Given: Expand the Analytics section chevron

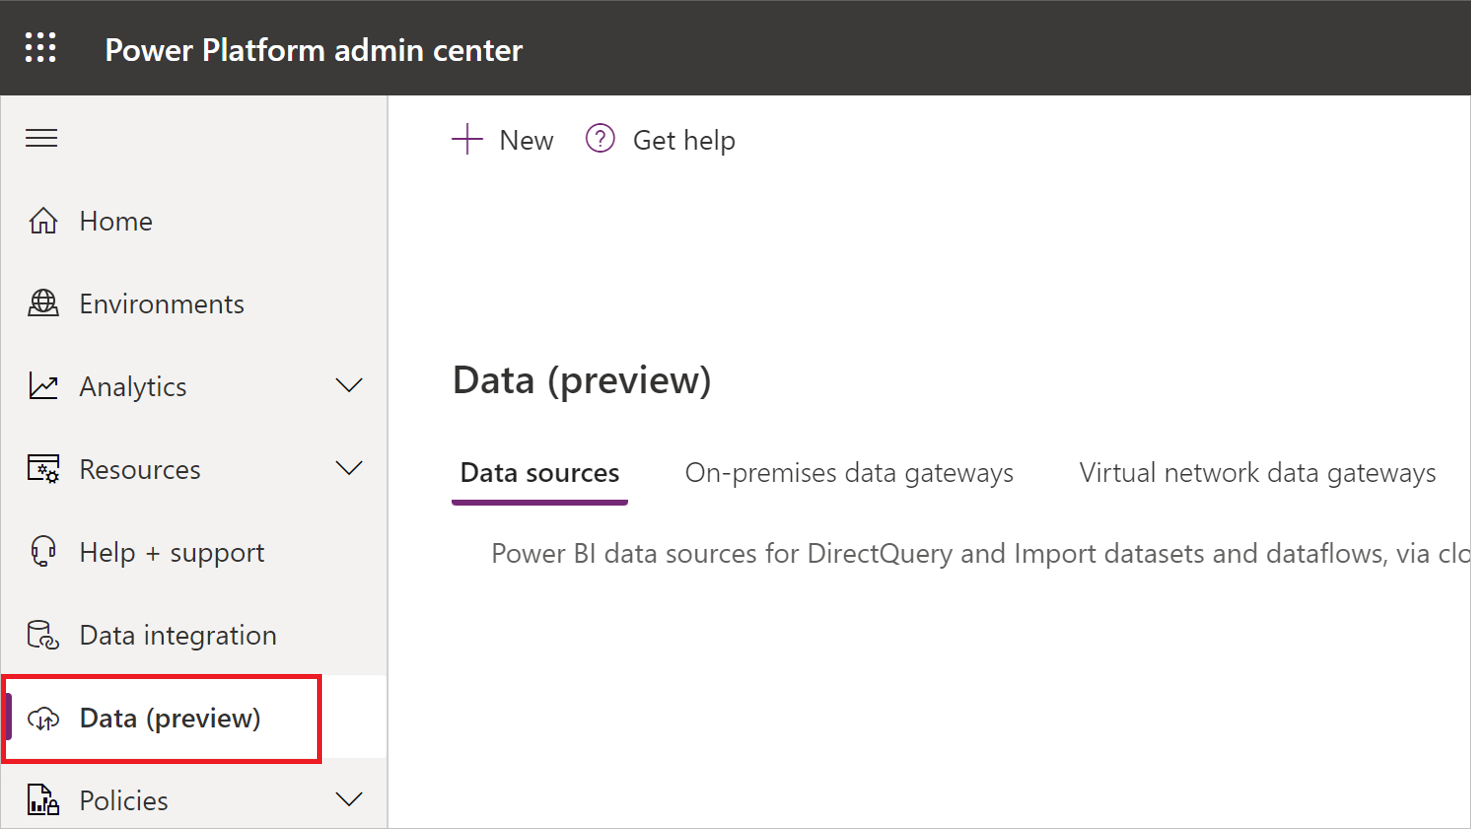Looking at the screenshot, I should 349,386.
